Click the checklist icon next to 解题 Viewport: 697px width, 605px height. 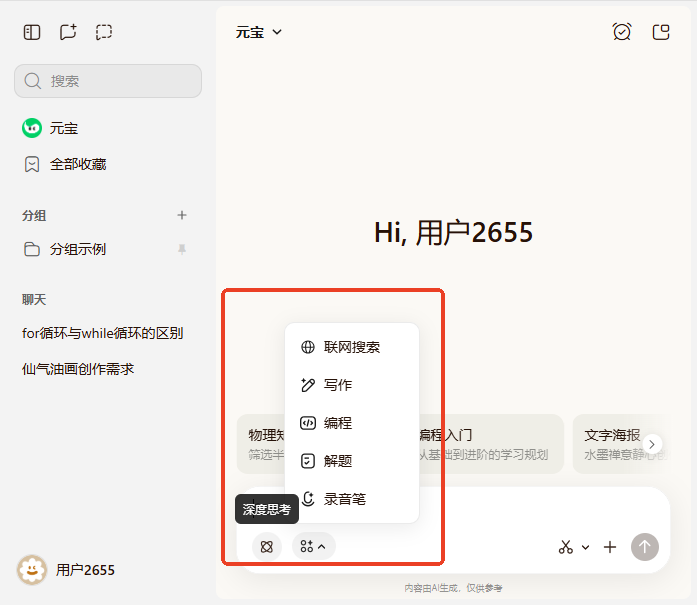click(308, 461)
